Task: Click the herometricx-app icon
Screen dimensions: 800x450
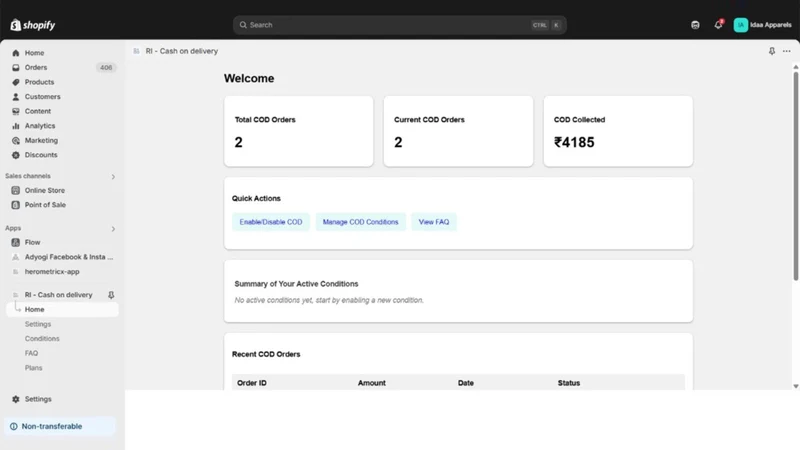Action: [16, 271]
